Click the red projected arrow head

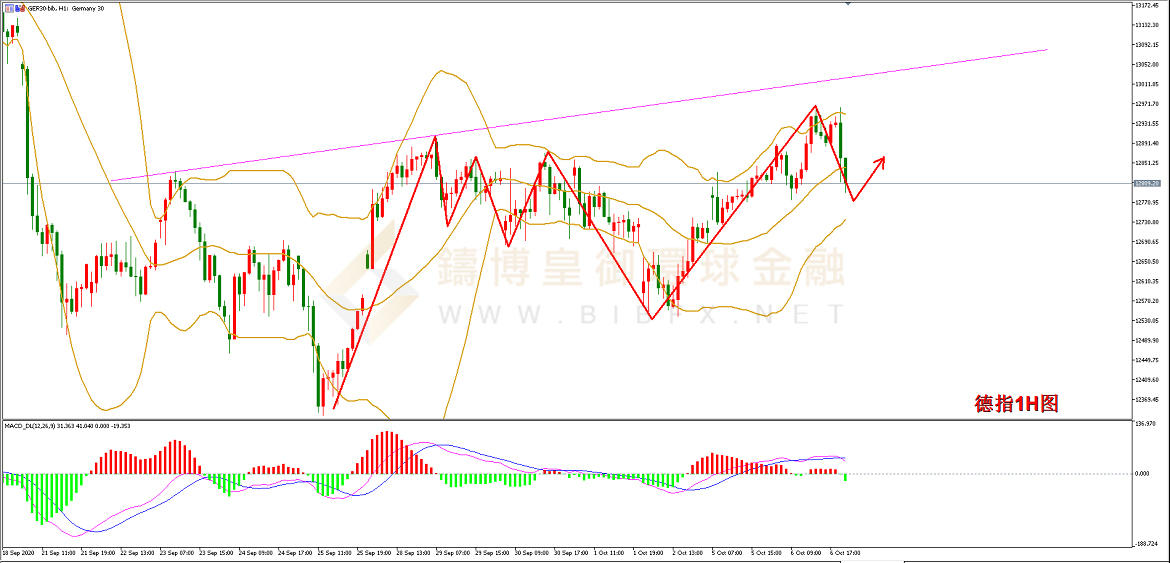(880, 159)
